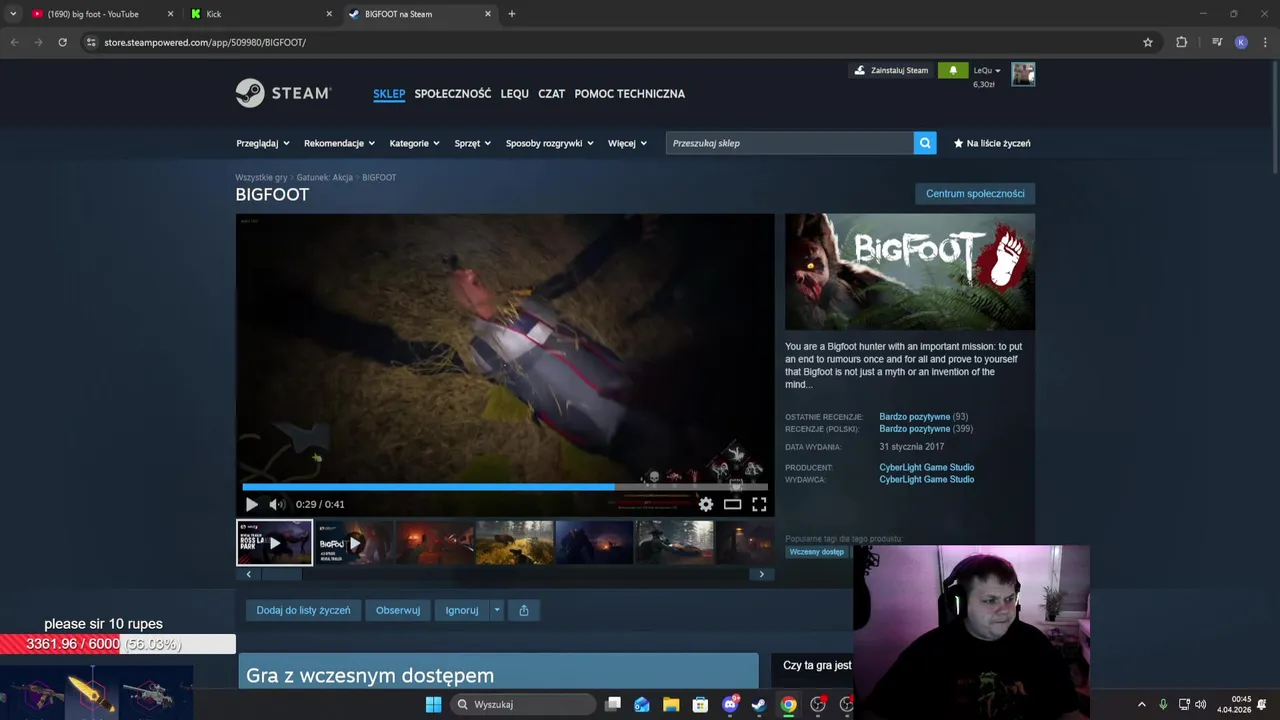Open Na liście życzeń link

coord(992,143)
